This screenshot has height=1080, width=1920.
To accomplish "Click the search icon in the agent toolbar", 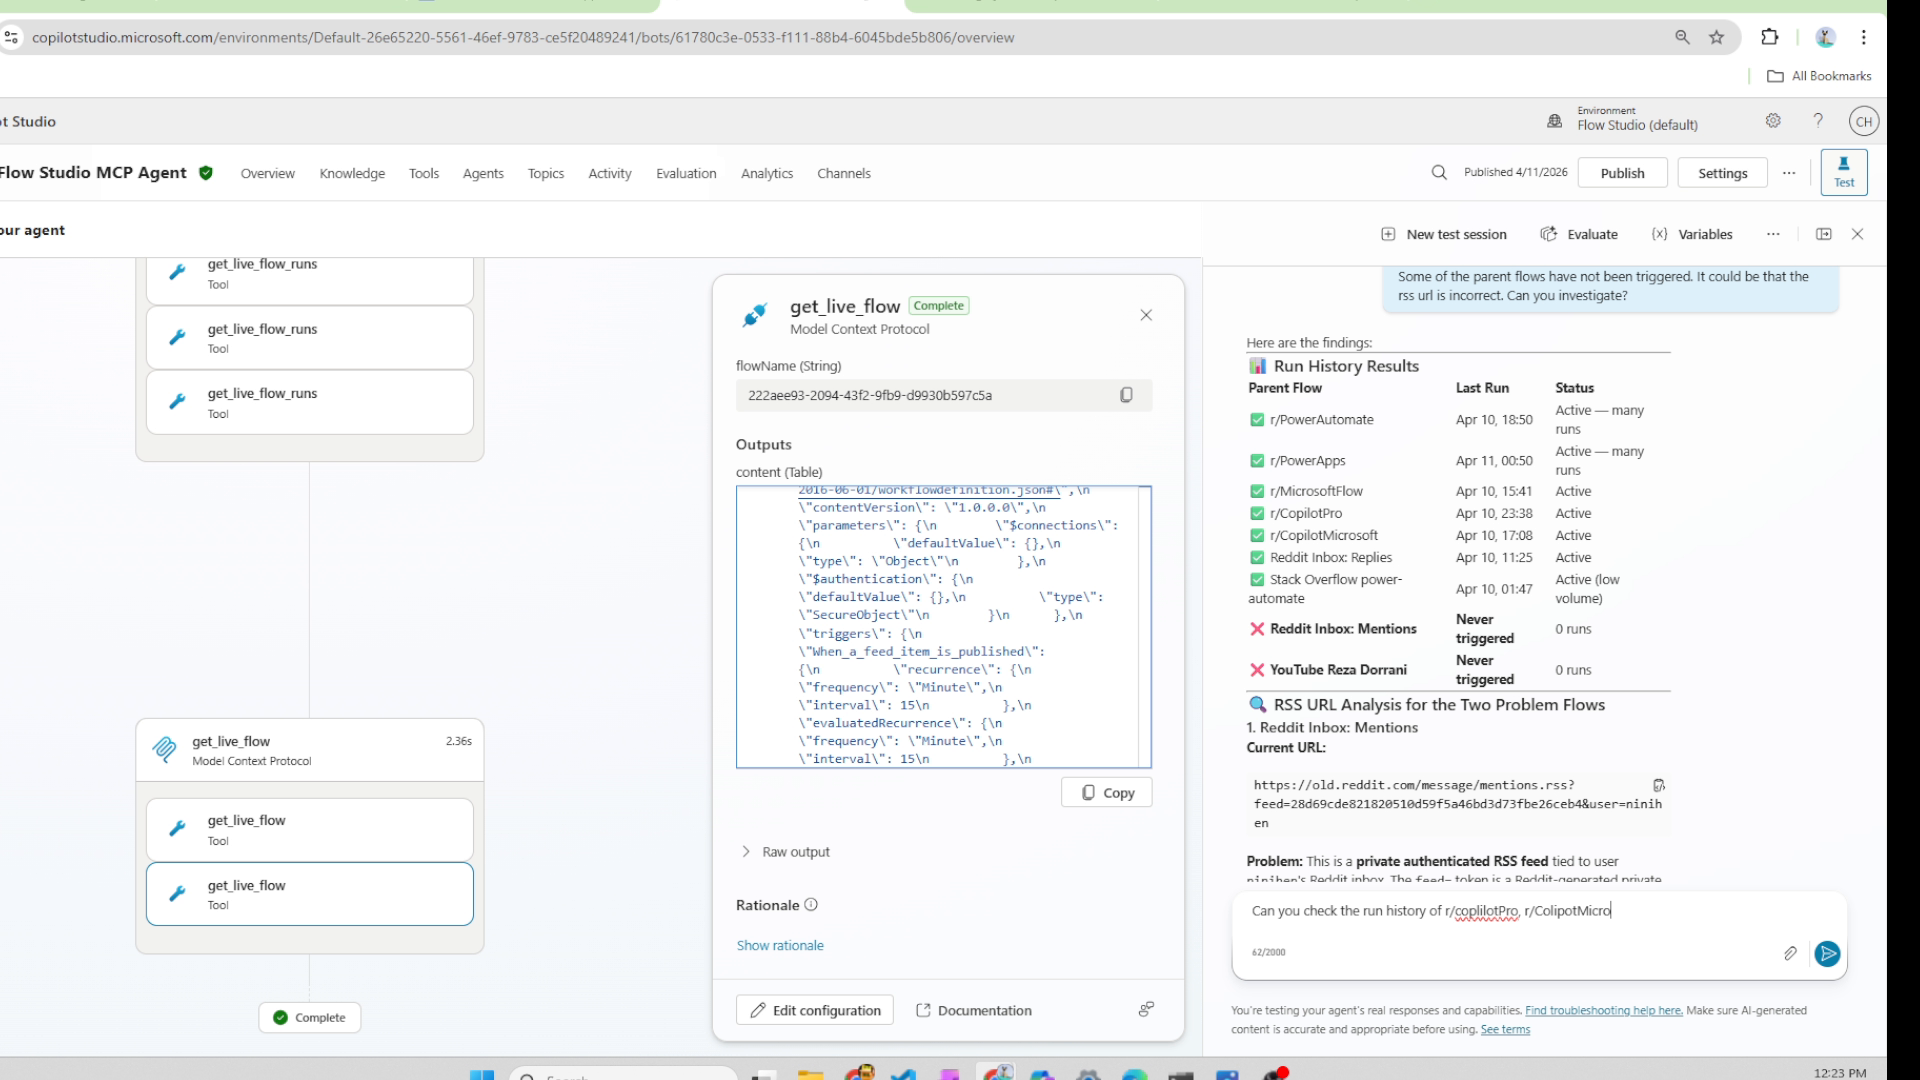I will pos(1438,172).
